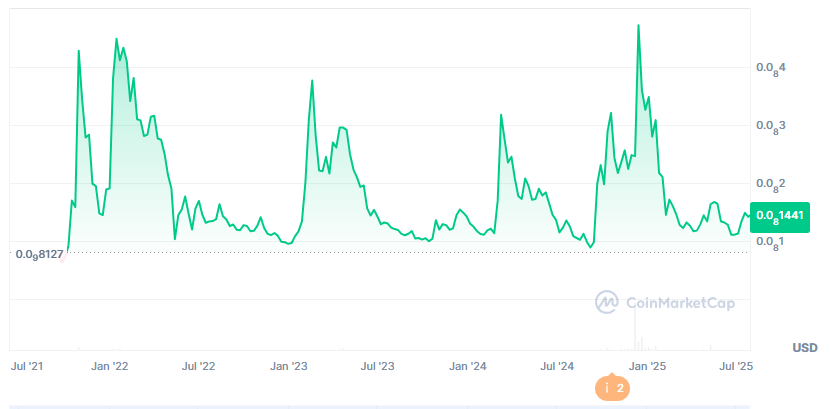Screen dimensions: 830x409
Task: Click the orange event marker badge labeled 2
Action: pyautogui.click(x=613, y=388)
